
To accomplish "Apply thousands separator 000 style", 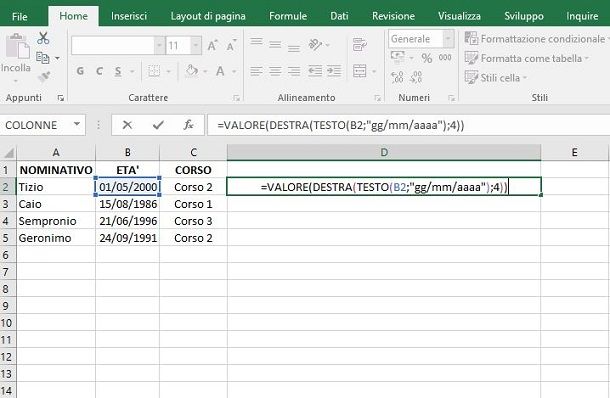I will click(x=445, y=58).
